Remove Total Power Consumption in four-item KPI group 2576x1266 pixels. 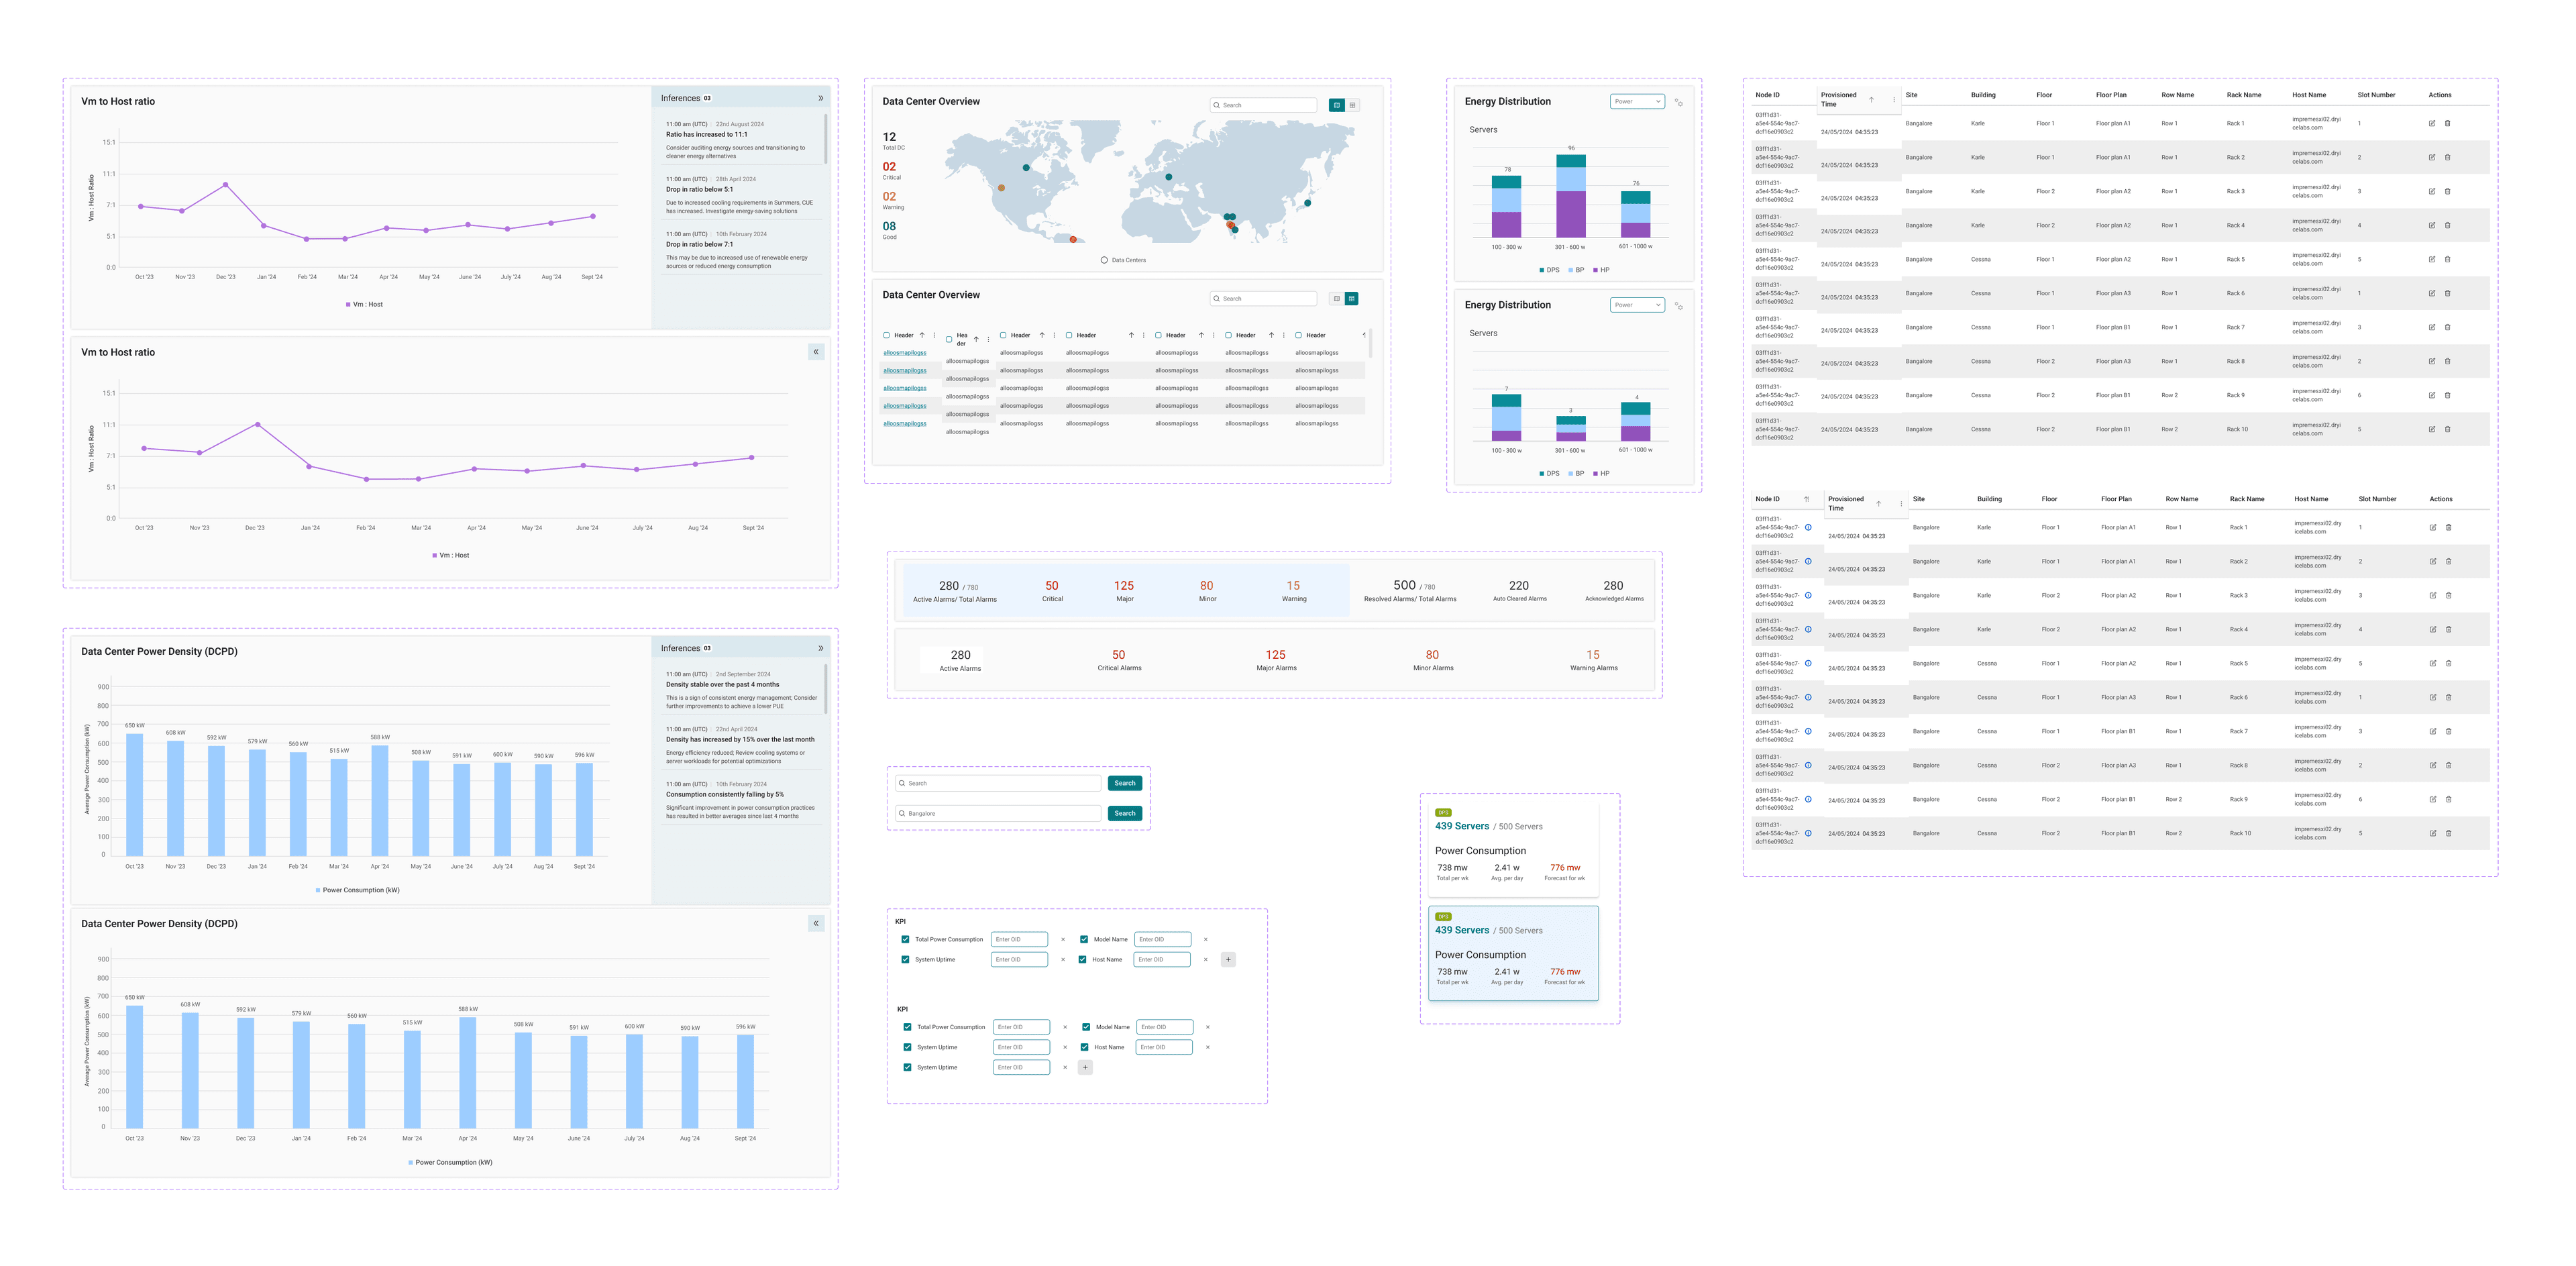1062,939
